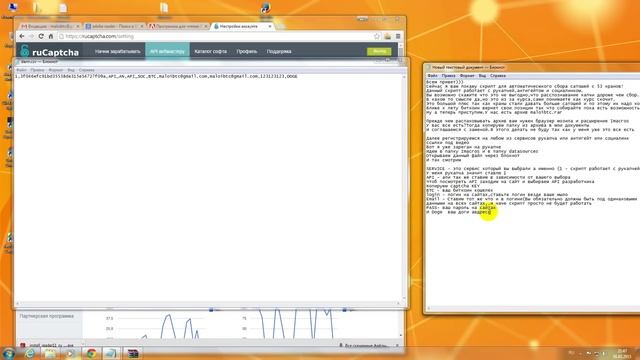Open the Windows Start menu

(x=8, y=353)
